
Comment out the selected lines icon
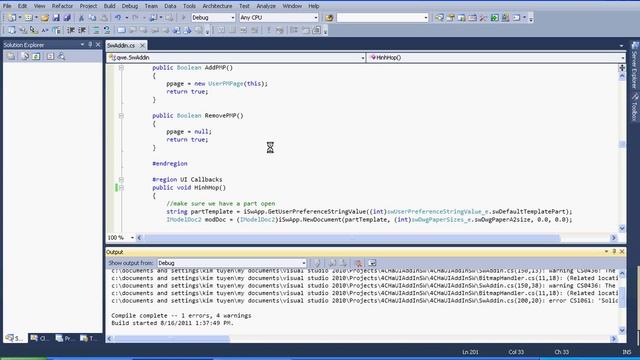[95, 30]
